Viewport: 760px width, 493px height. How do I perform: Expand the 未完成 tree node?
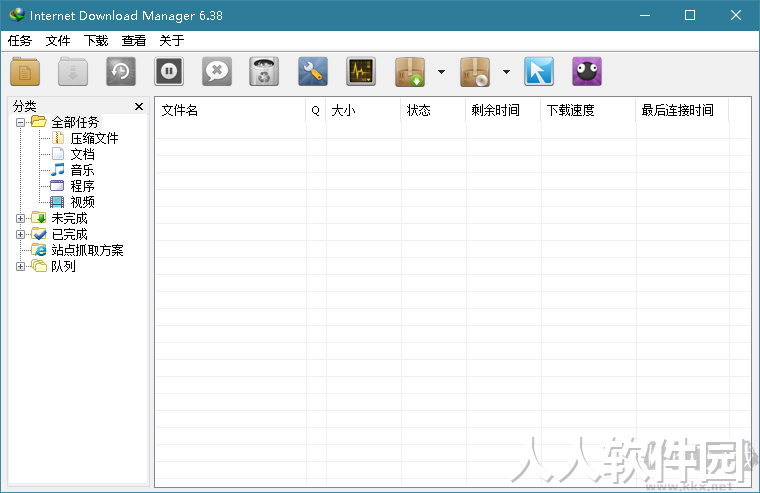[20, 218]
